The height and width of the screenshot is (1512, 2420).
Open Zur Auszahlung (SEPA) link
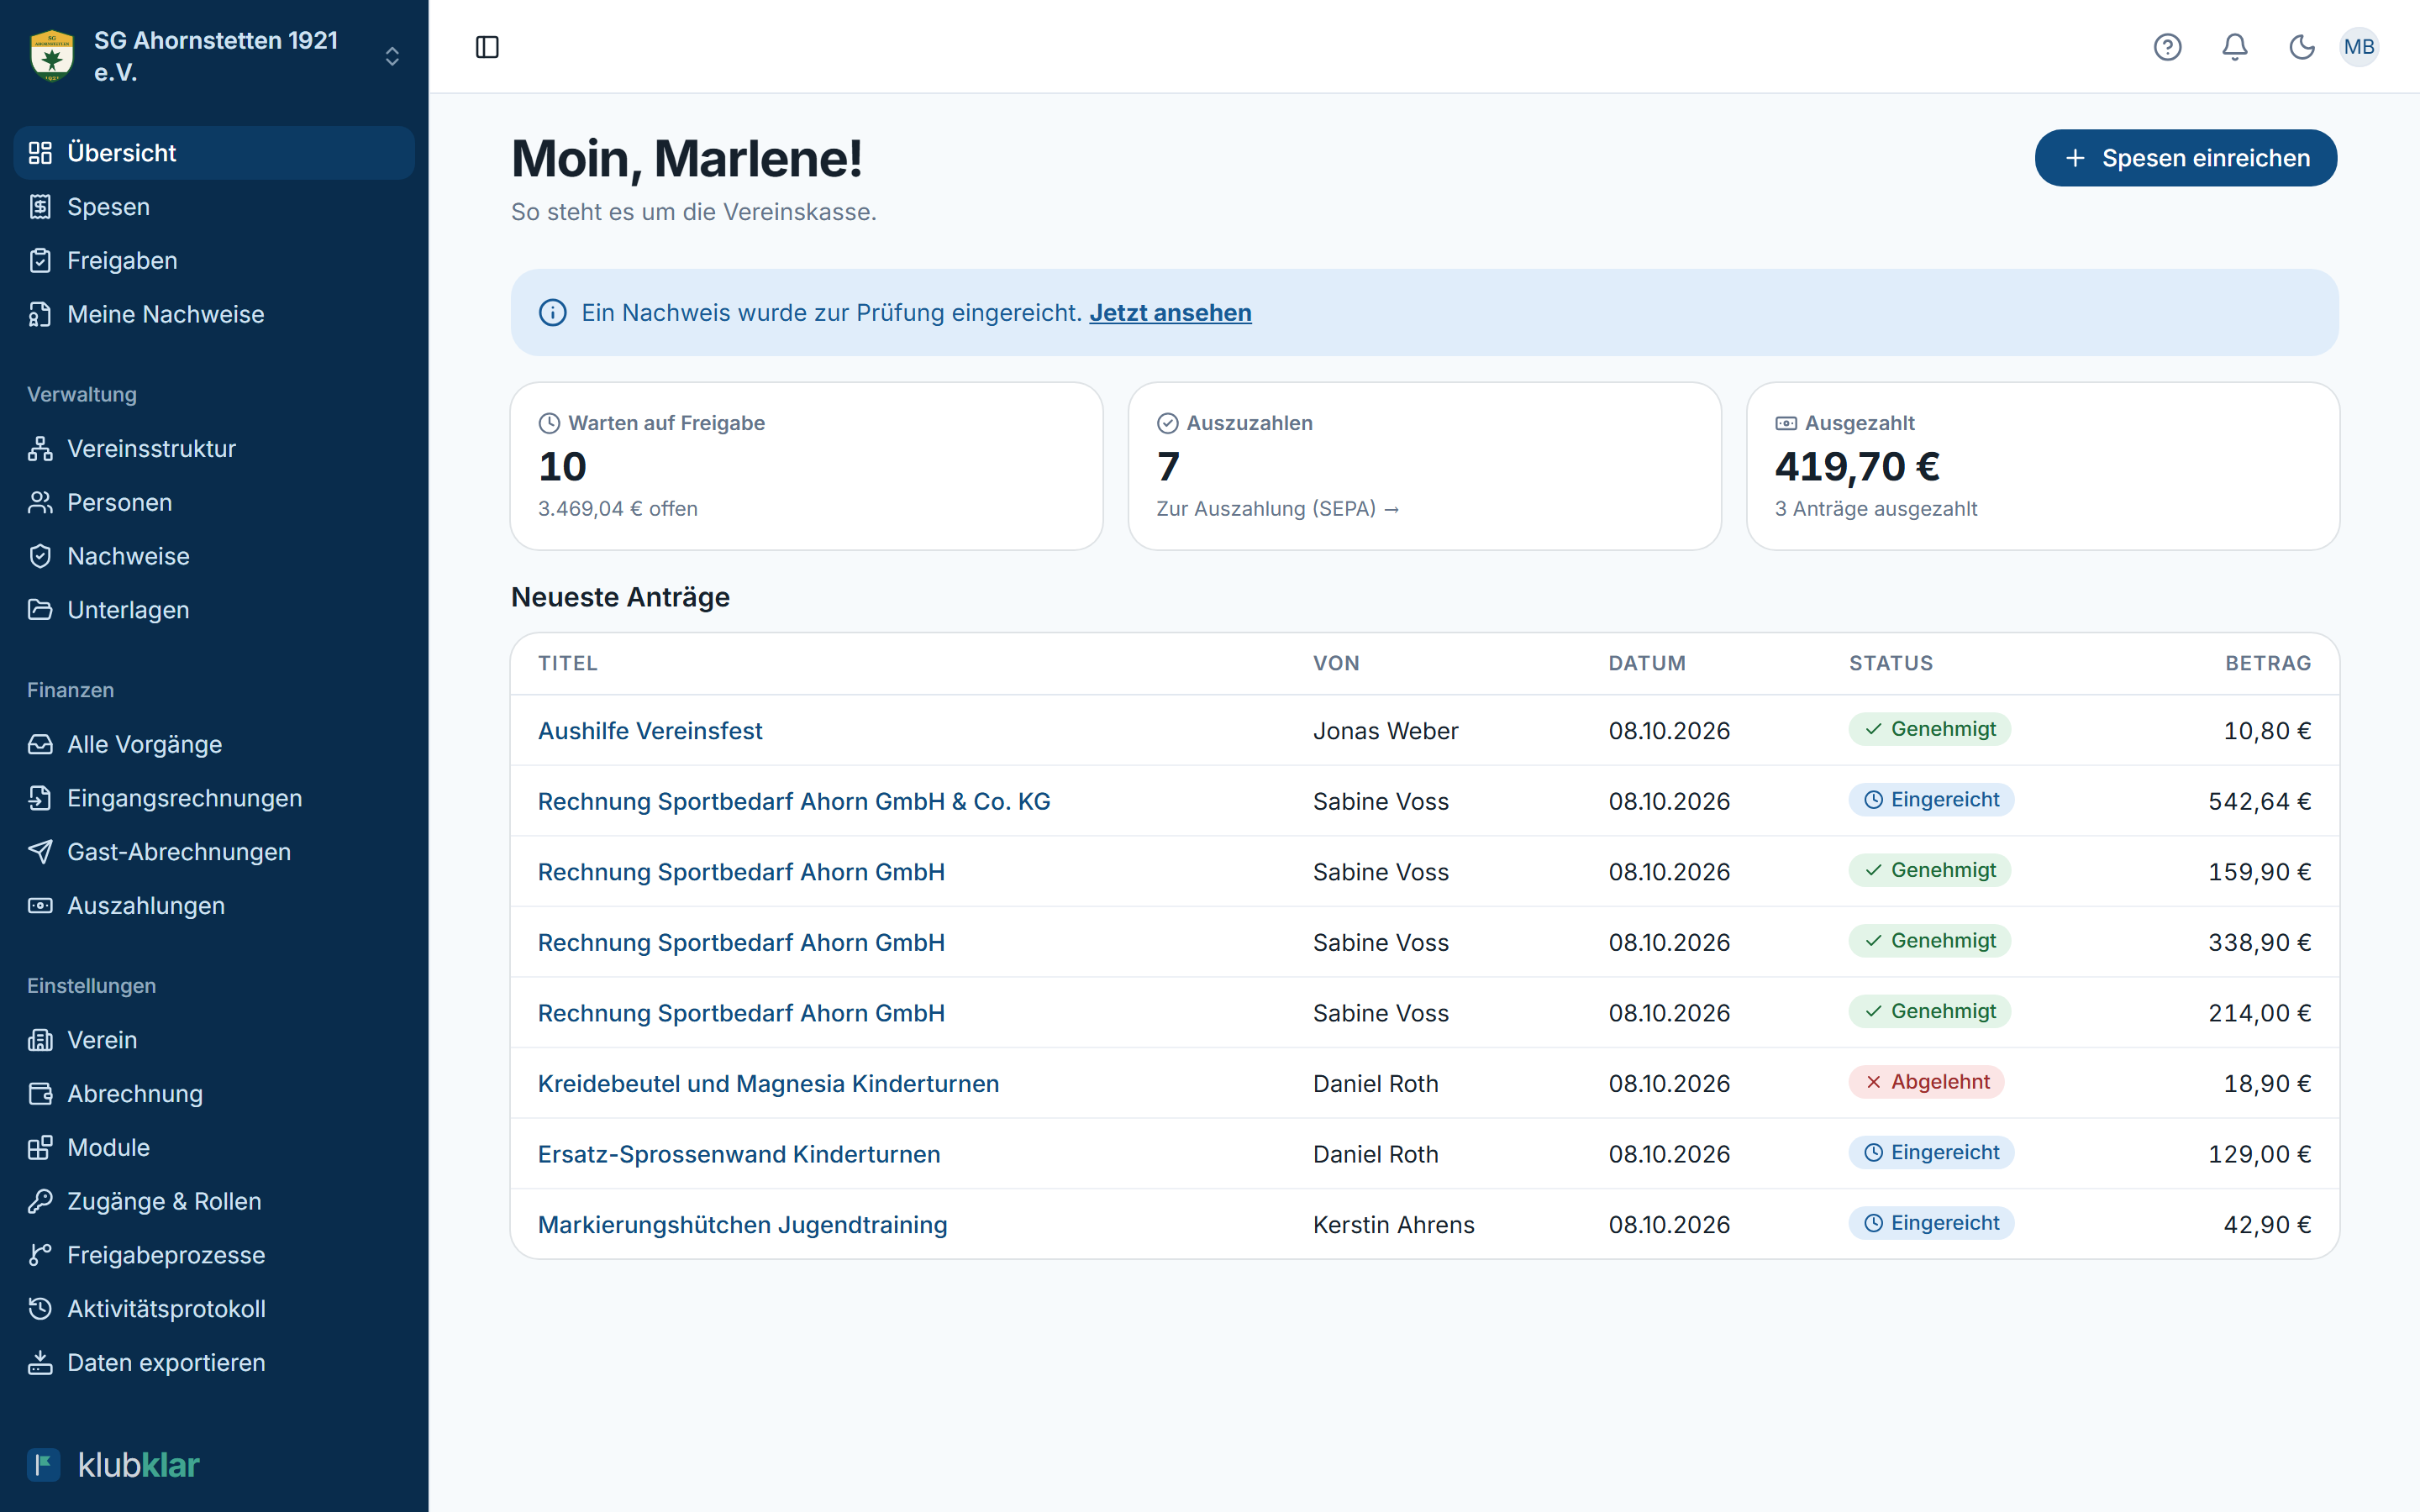click(x=1277, y=509)
